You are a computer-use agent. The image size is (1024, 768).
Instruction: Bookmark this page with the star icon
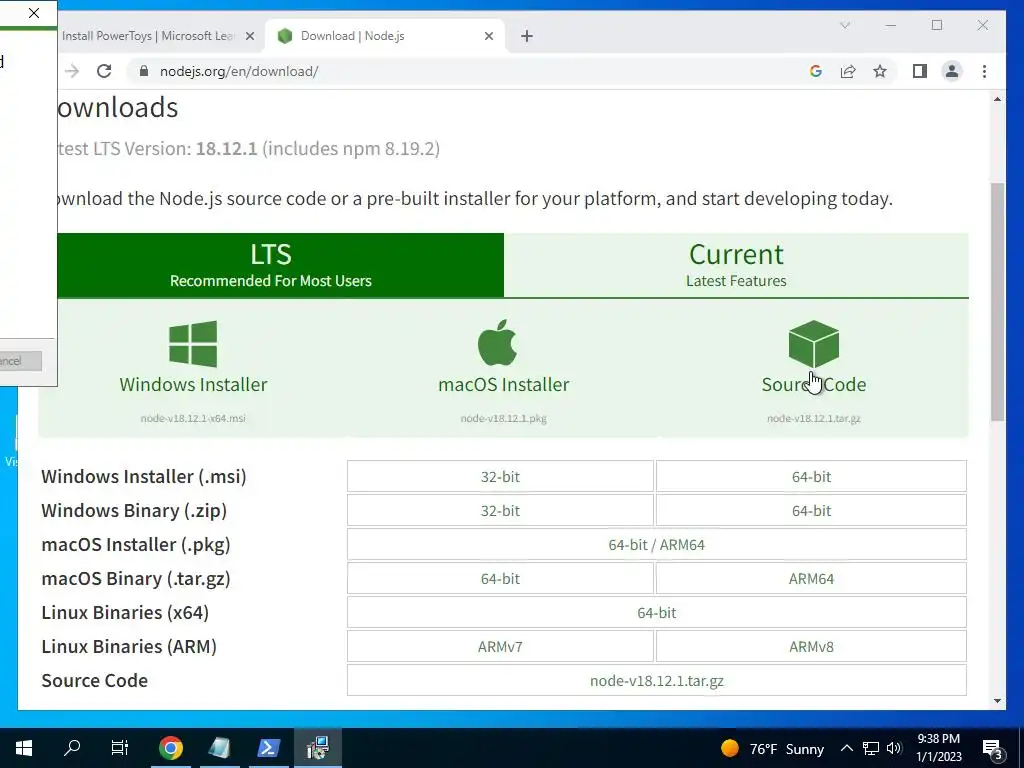pos(880,71)
